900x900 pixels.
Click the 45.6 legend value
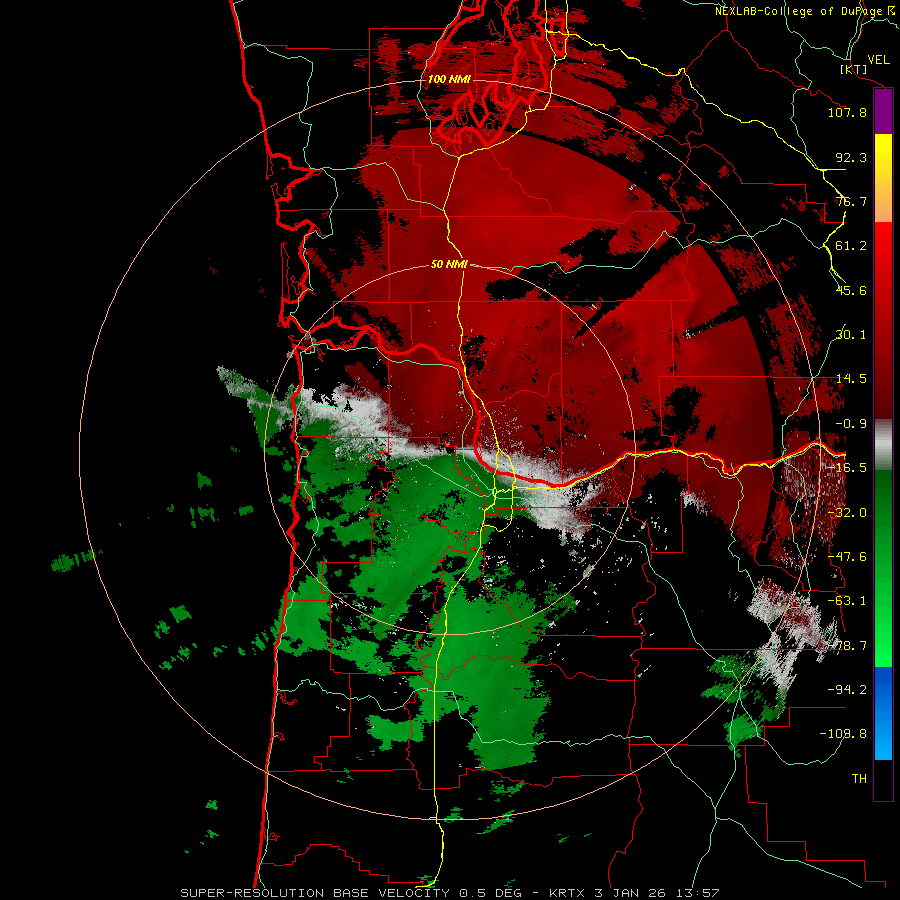851,290
